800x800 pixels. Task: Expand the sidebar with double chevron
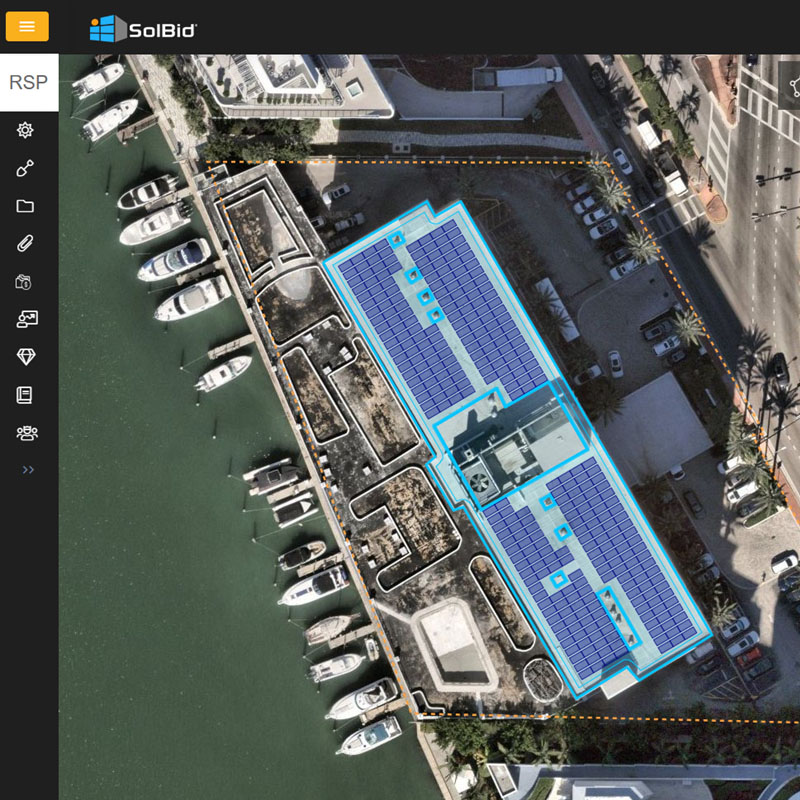pyautogui.click(x=28, y=469)
